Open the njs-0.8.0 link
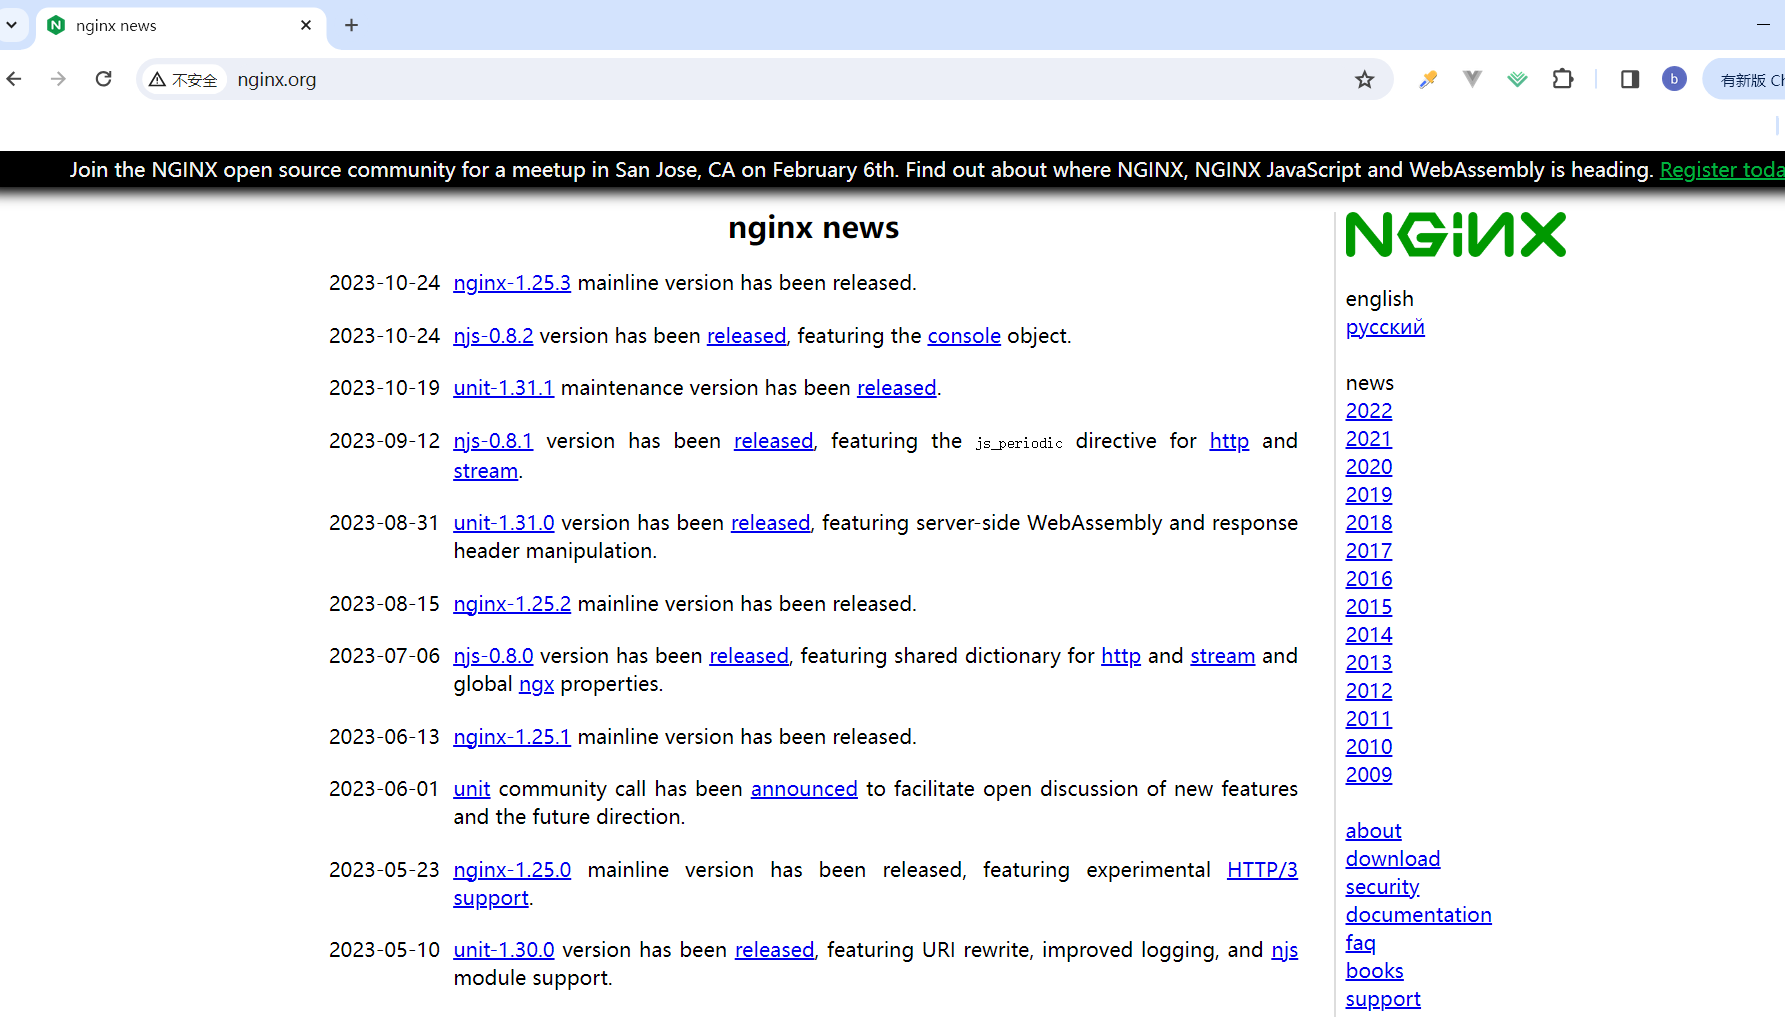1785x1017 pixels. (x=493, y=656)
